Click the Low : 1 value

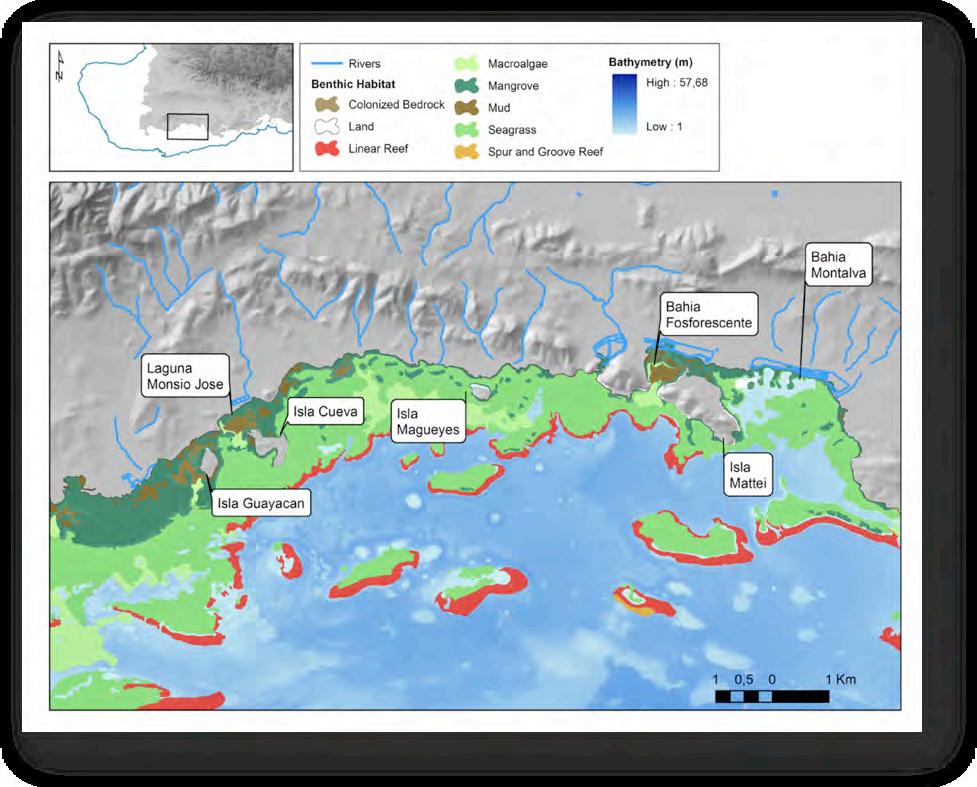coord(664,126)
